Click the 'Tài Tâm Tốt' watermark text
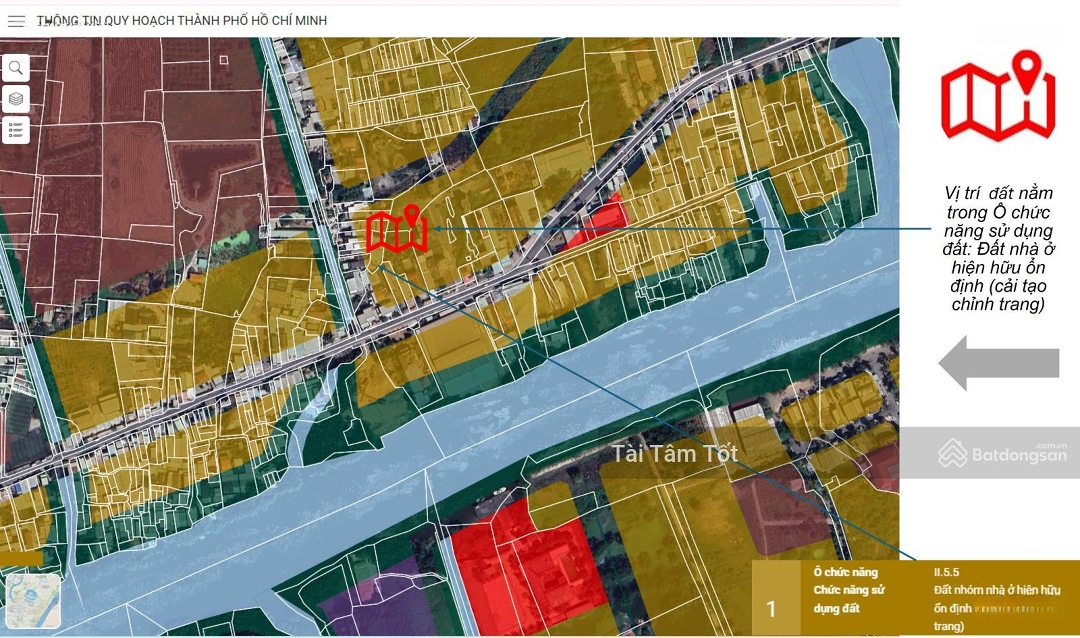1080x638 pixels. [x=675, y=454]
